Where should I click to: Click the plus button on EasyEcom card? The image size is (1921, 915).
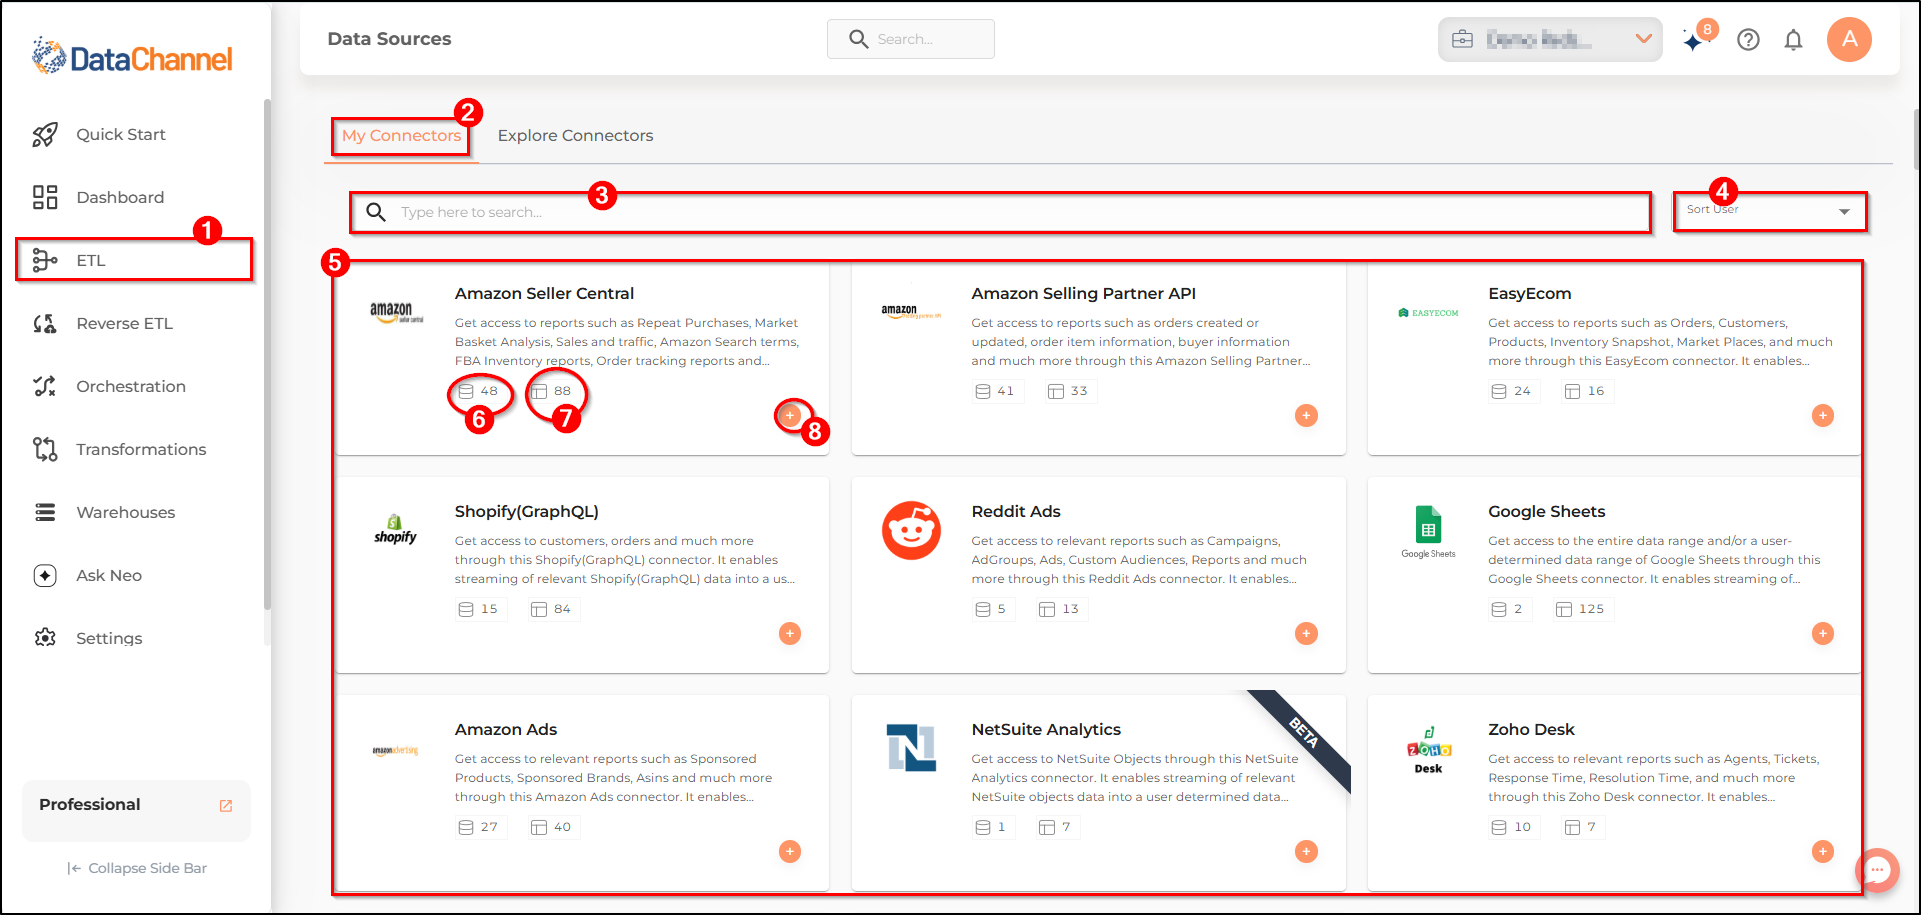pos(1823,415)
